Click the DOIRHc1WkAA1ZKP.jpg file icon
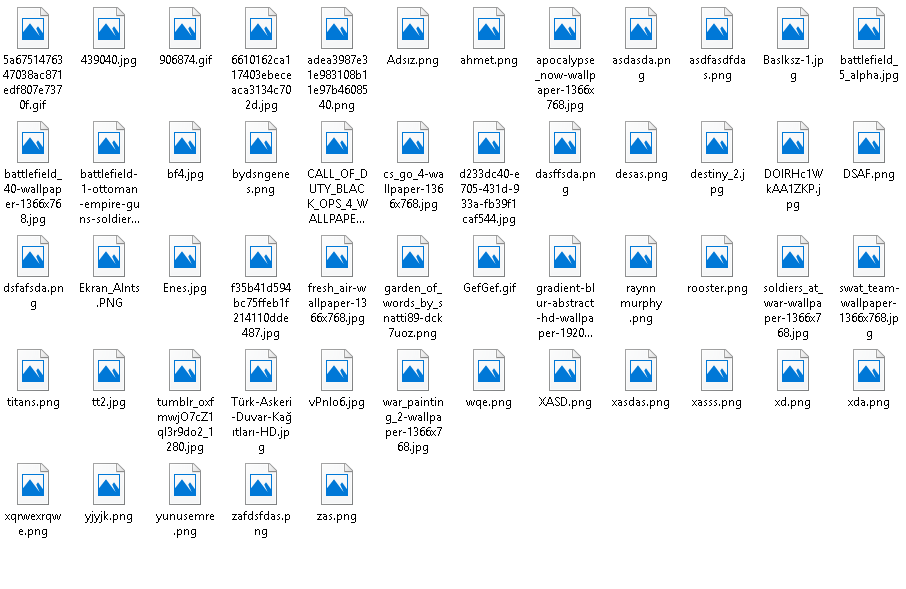The height and width of the screenshot is (589, 906). pyautogui.click(x=793, y=142)
